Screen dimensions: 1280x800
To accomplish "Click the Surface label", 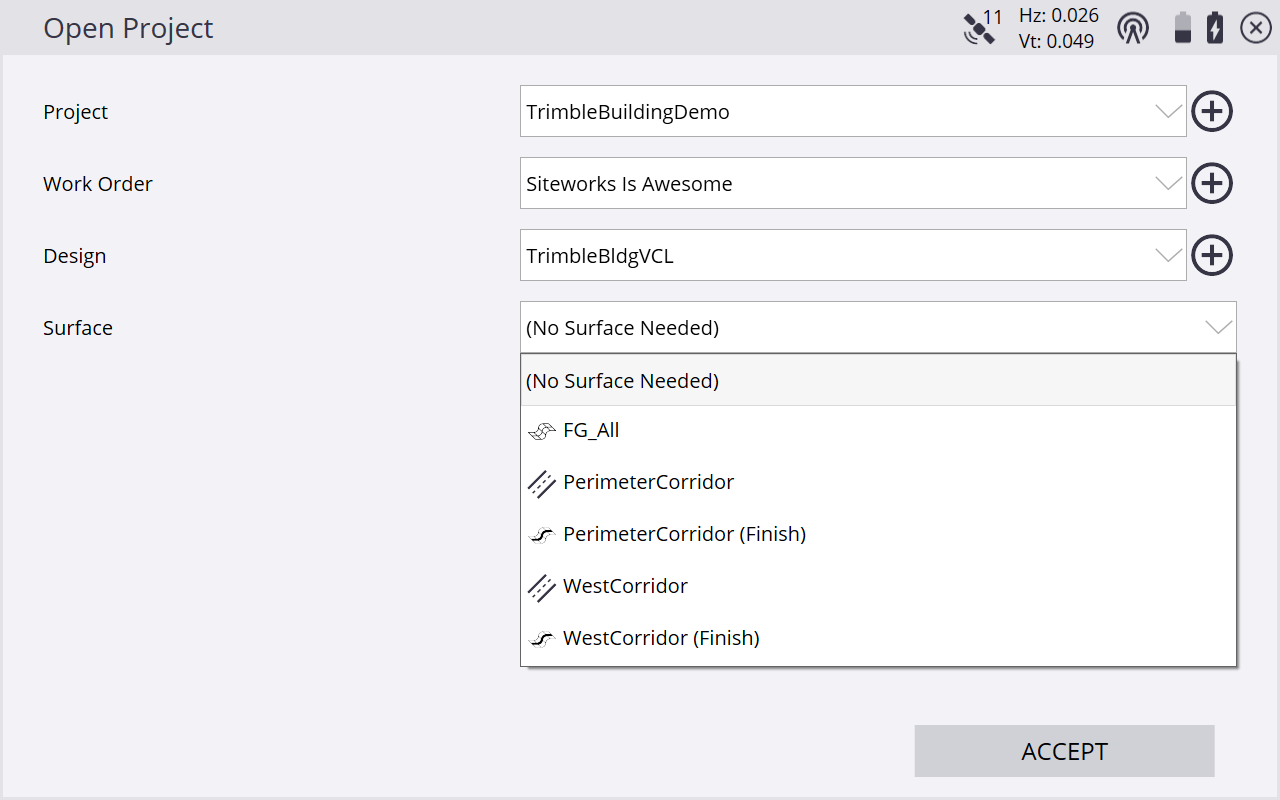I will point(78,328).
